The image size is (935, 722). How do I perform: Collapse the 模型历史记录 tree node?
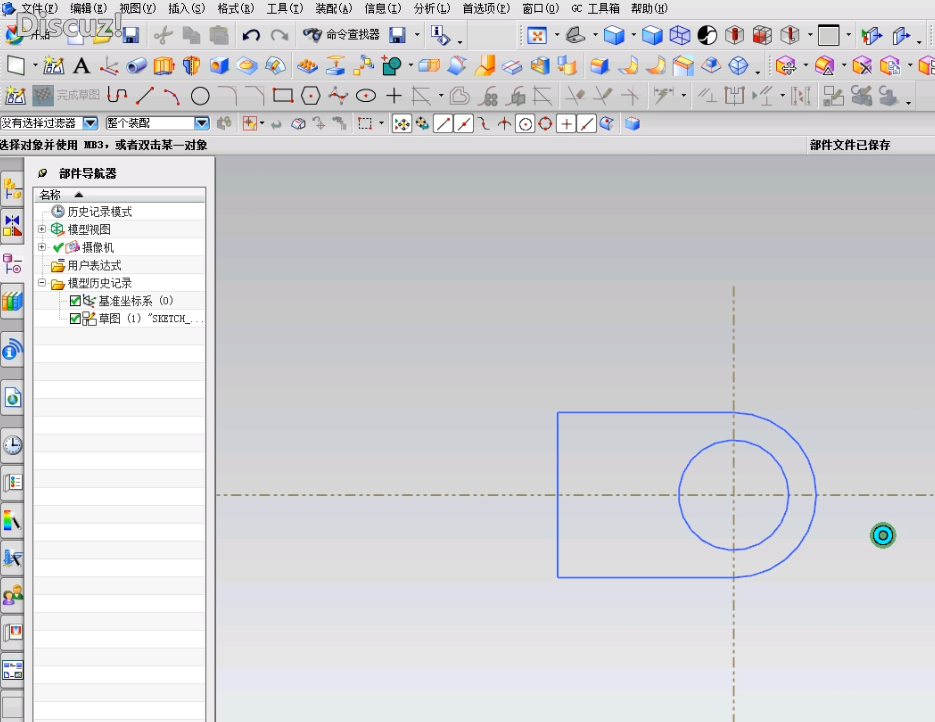coord(42,283)
